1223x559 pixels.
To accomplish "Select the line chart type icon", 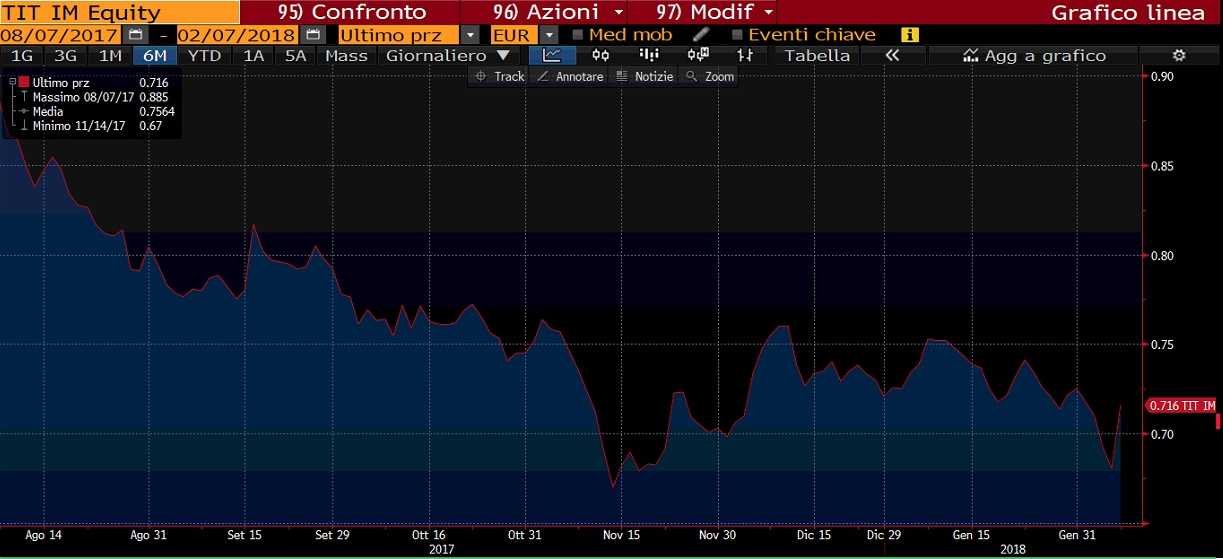I will pos(552,55).
